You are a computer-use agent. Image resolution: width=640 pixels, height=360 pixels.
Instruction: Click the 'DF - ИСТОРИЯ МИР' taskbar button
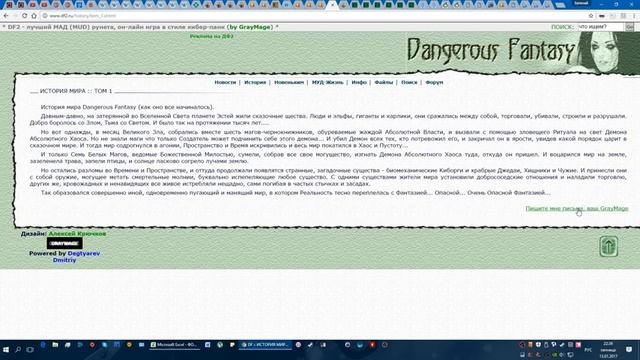point(265,345)
